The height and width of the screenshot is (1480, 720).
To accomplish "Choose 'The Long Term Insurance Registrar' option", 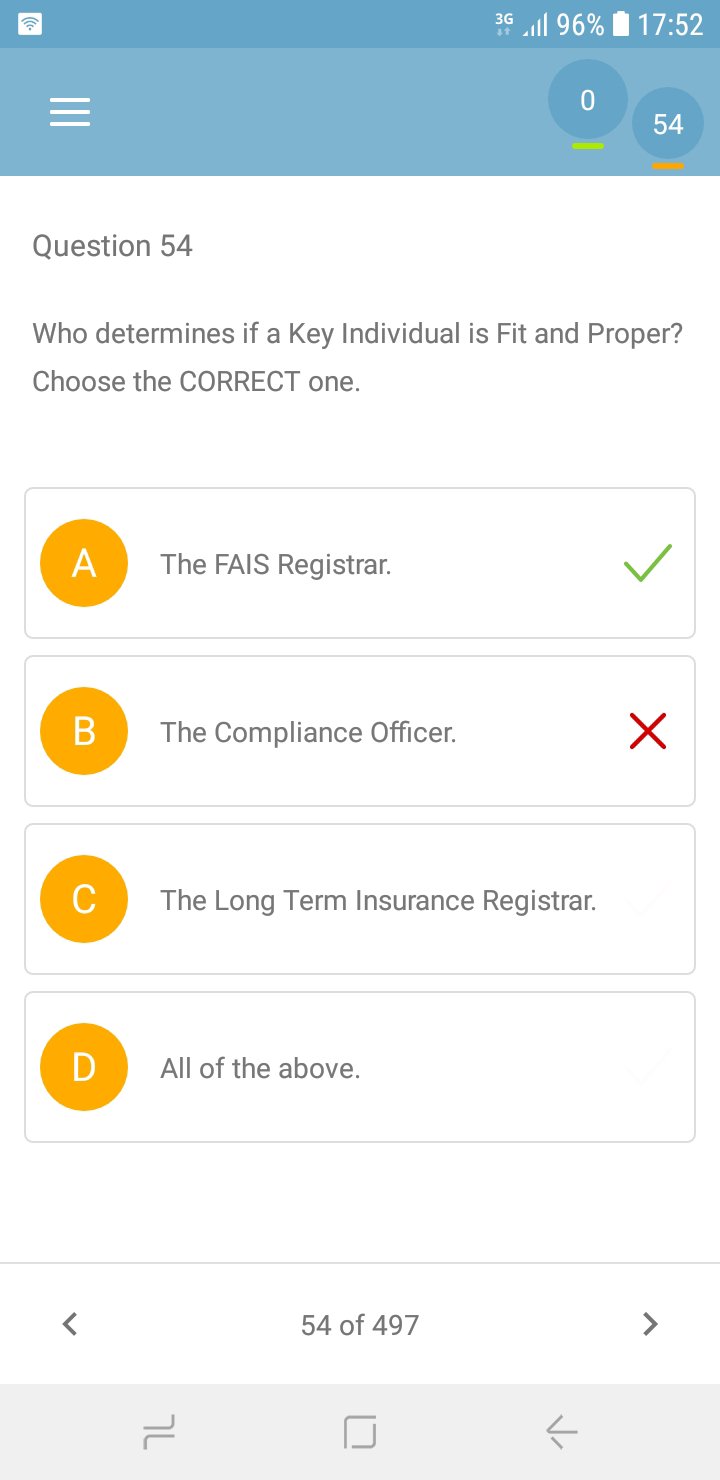I will click(378, 900).
